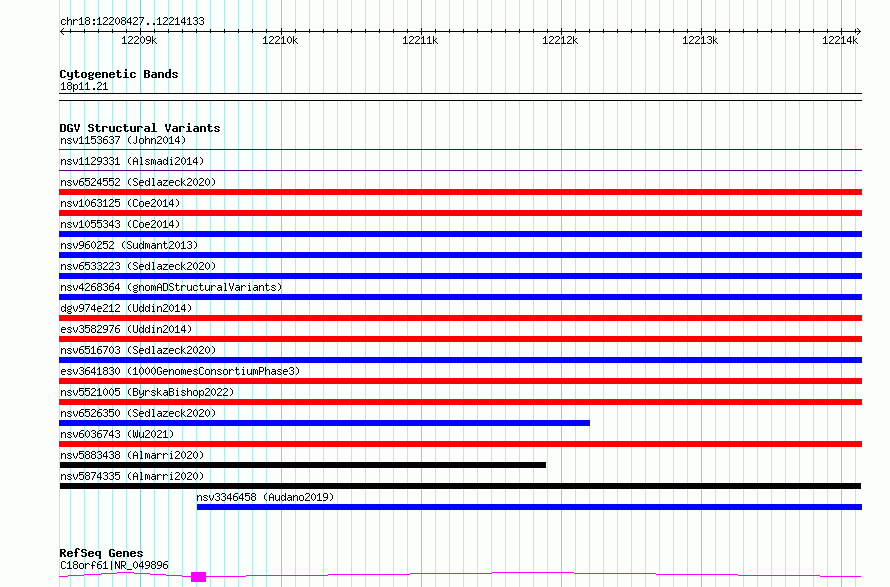Screen dimensions: 890x587
Task: Open the nsv3346458 (Audano2019) label
Action: point(265,497)
